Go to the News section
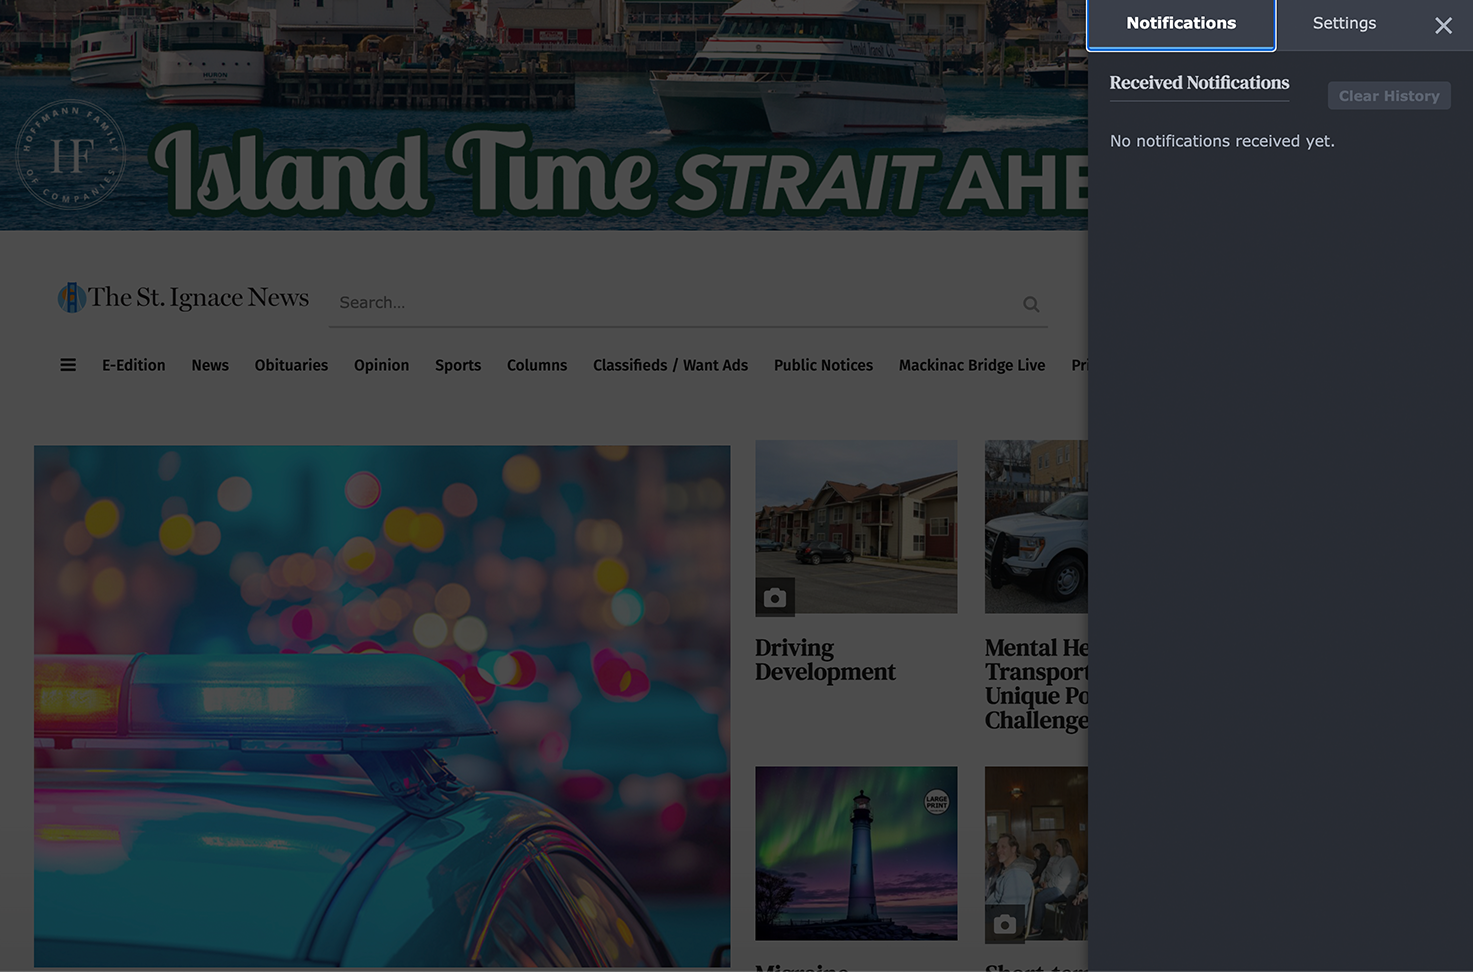1473x972 pixels. pyautogui.click(x=210, y=365)
